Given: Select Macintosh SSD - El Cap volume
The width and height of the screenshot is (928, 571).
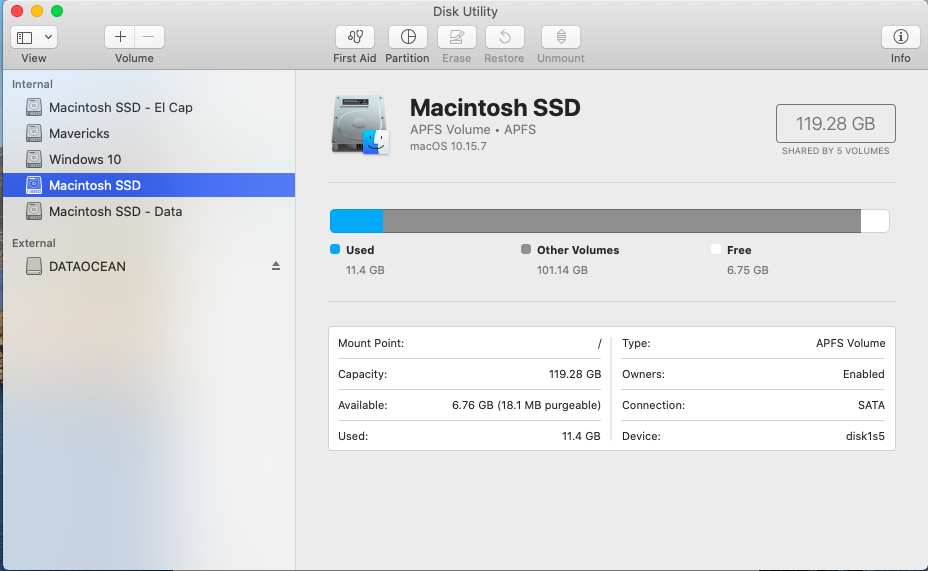Looking at the screenshot, I should point(149,107).
